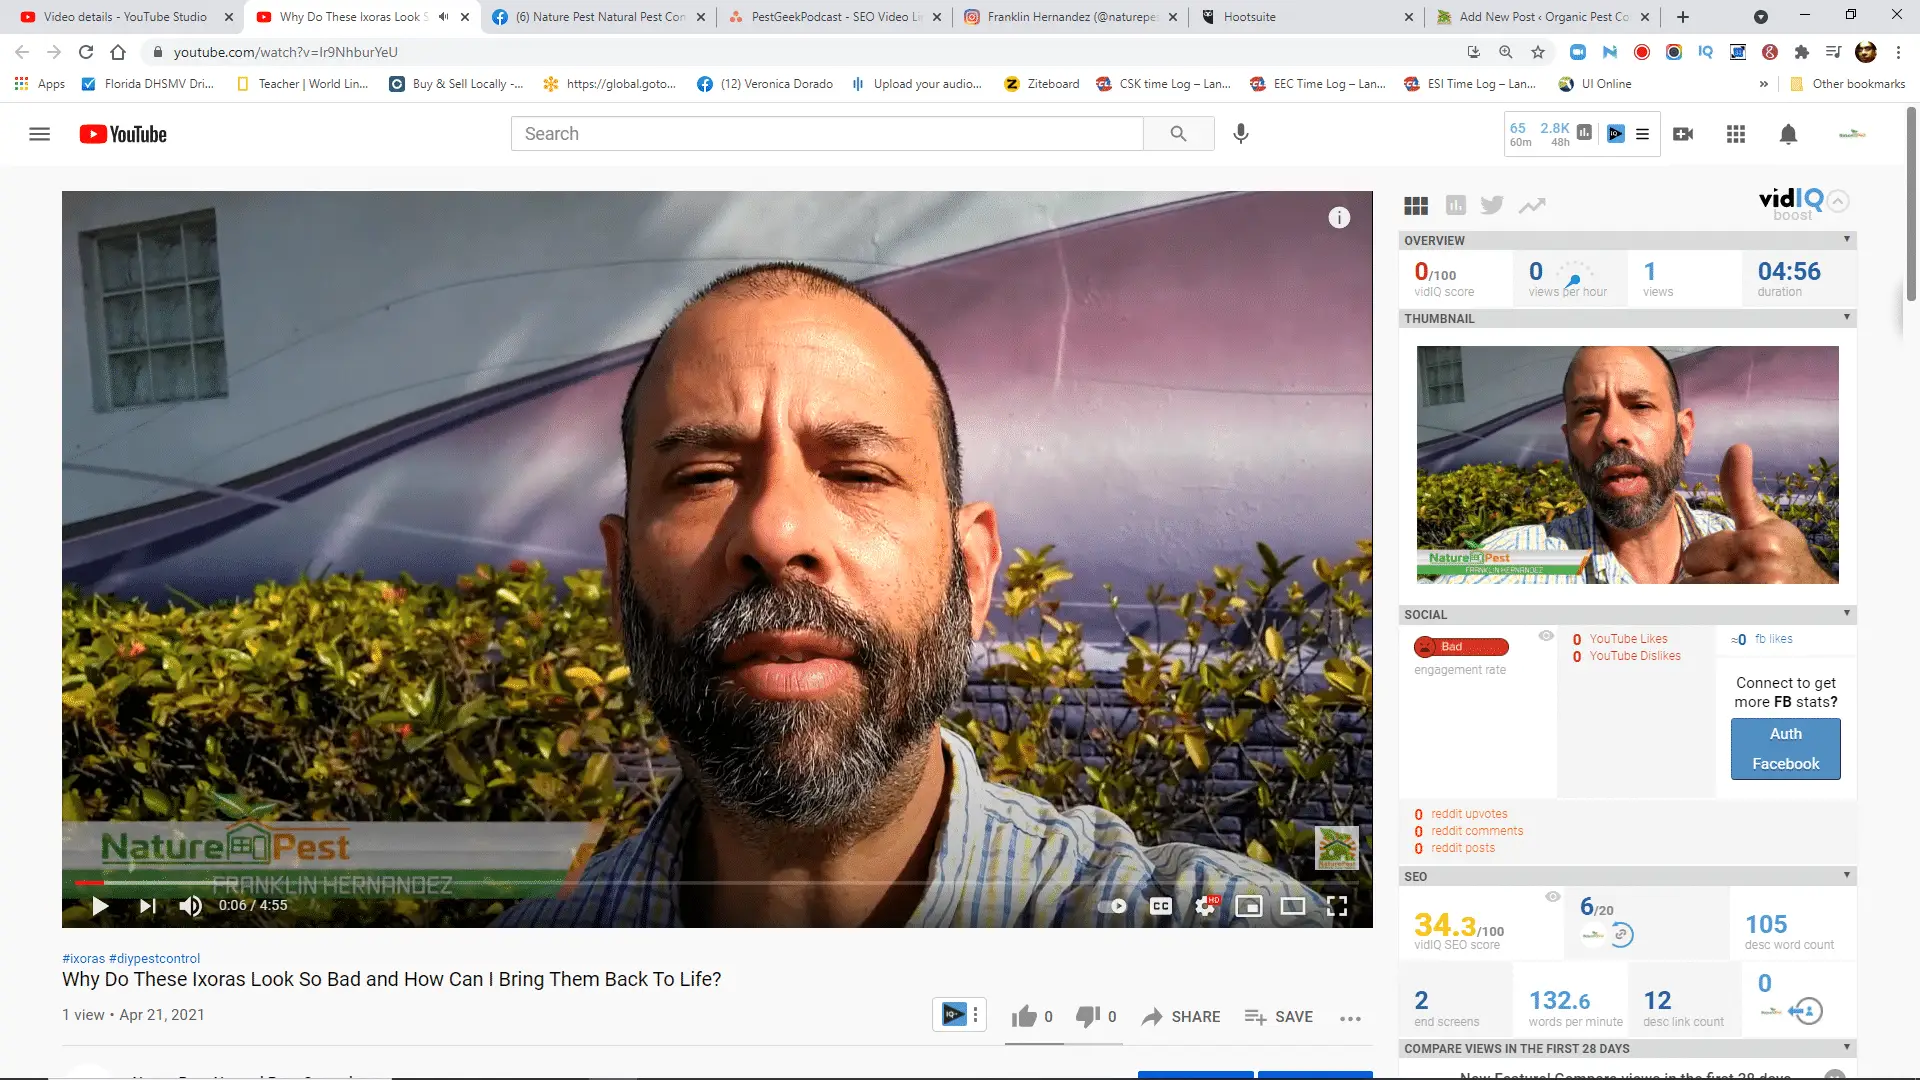
Task: Toggle autoplay switch in player
Action: coord(1113,906)
